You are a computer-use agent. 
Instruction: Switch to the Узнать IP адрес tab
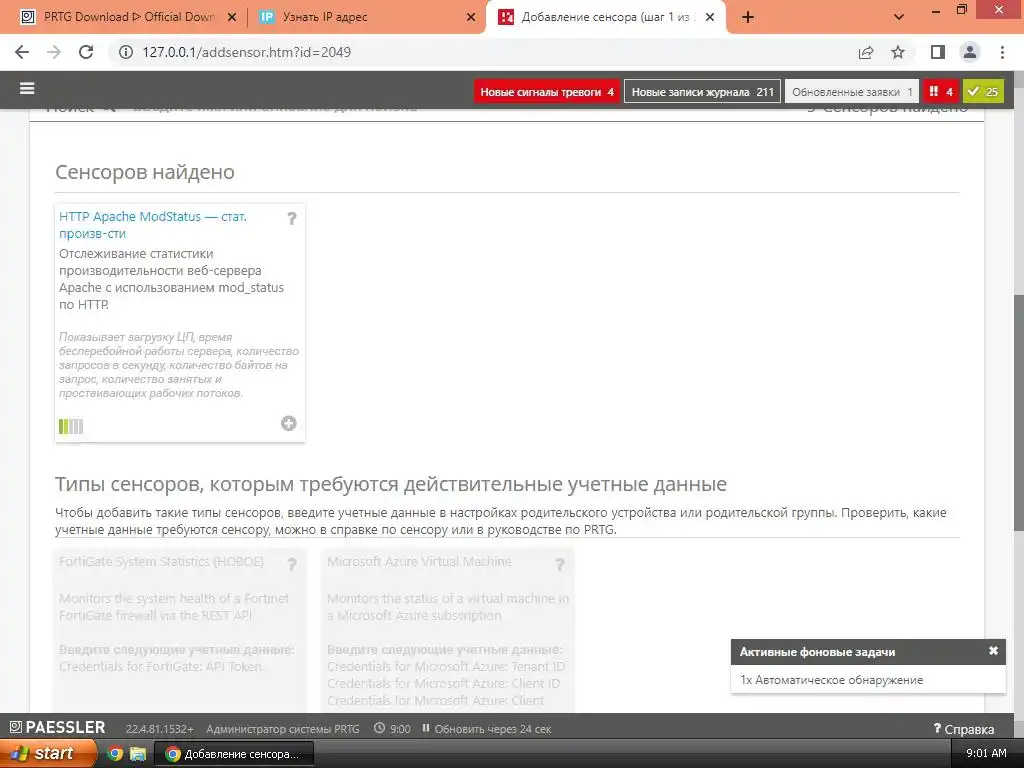coord(366,17)
